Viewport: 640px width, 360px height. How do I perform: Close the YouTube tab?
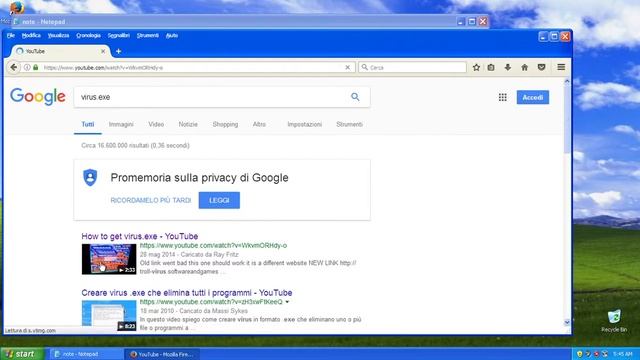tap(103, 51)
